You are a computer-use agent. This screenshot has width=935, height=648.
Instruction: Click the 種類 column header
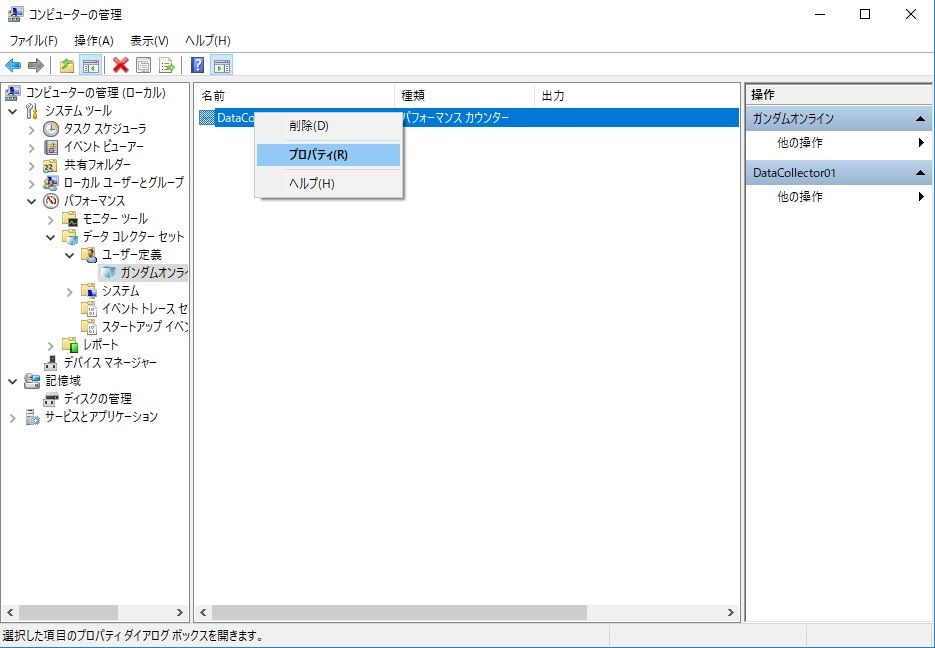(x=413, y=96)
